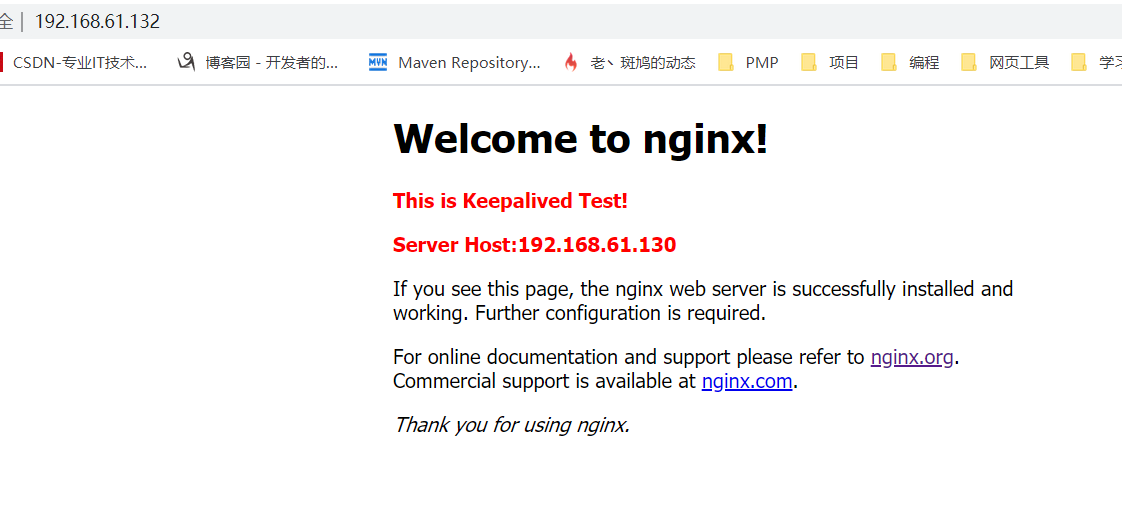Open the PMP bookmark folder icon
The height and width of the screenshot is (513, 1122).
coord(726,62)
